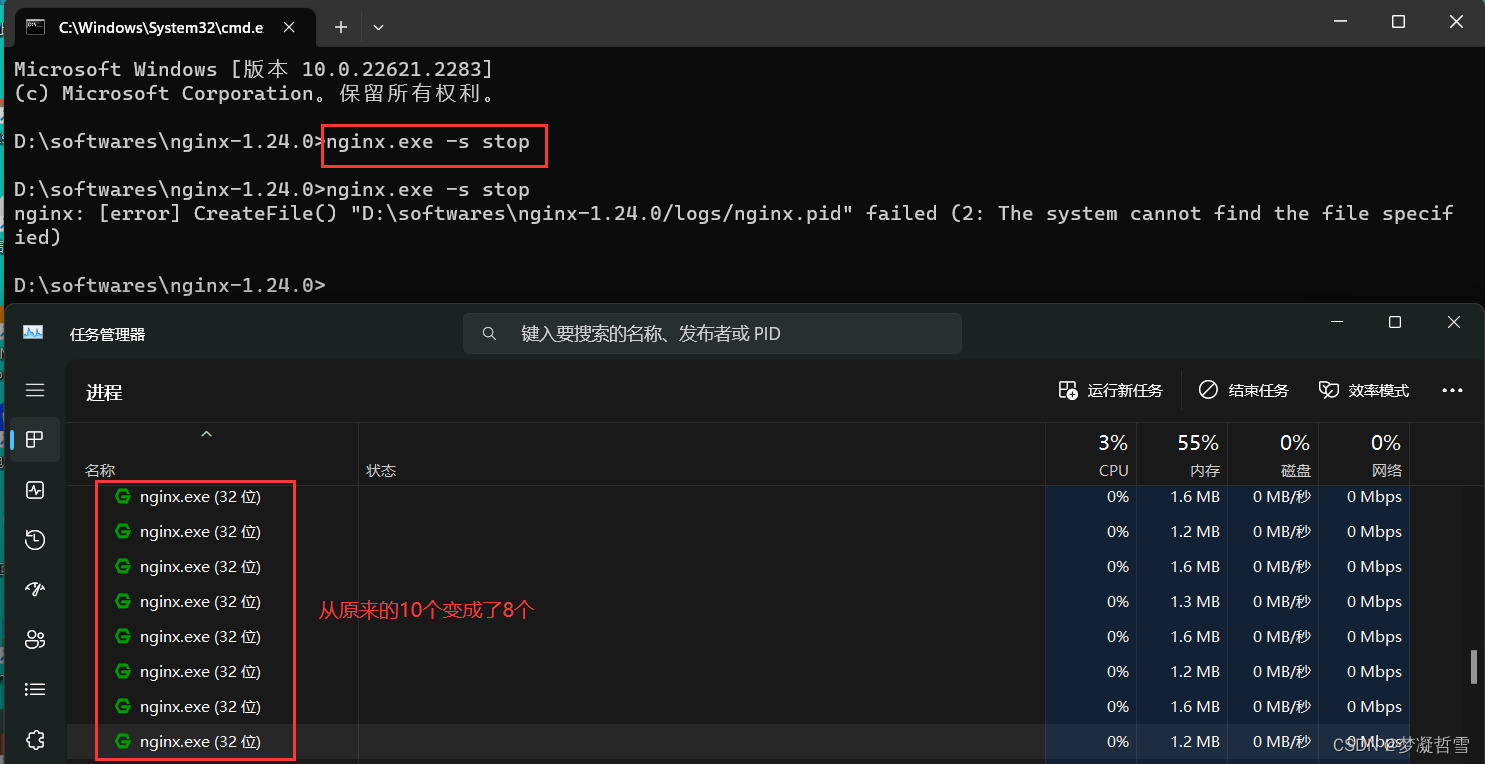This screenshot has height=764, width=1485.
Task: Maximize the cmd terminal window
Action: pos(1398,22)
